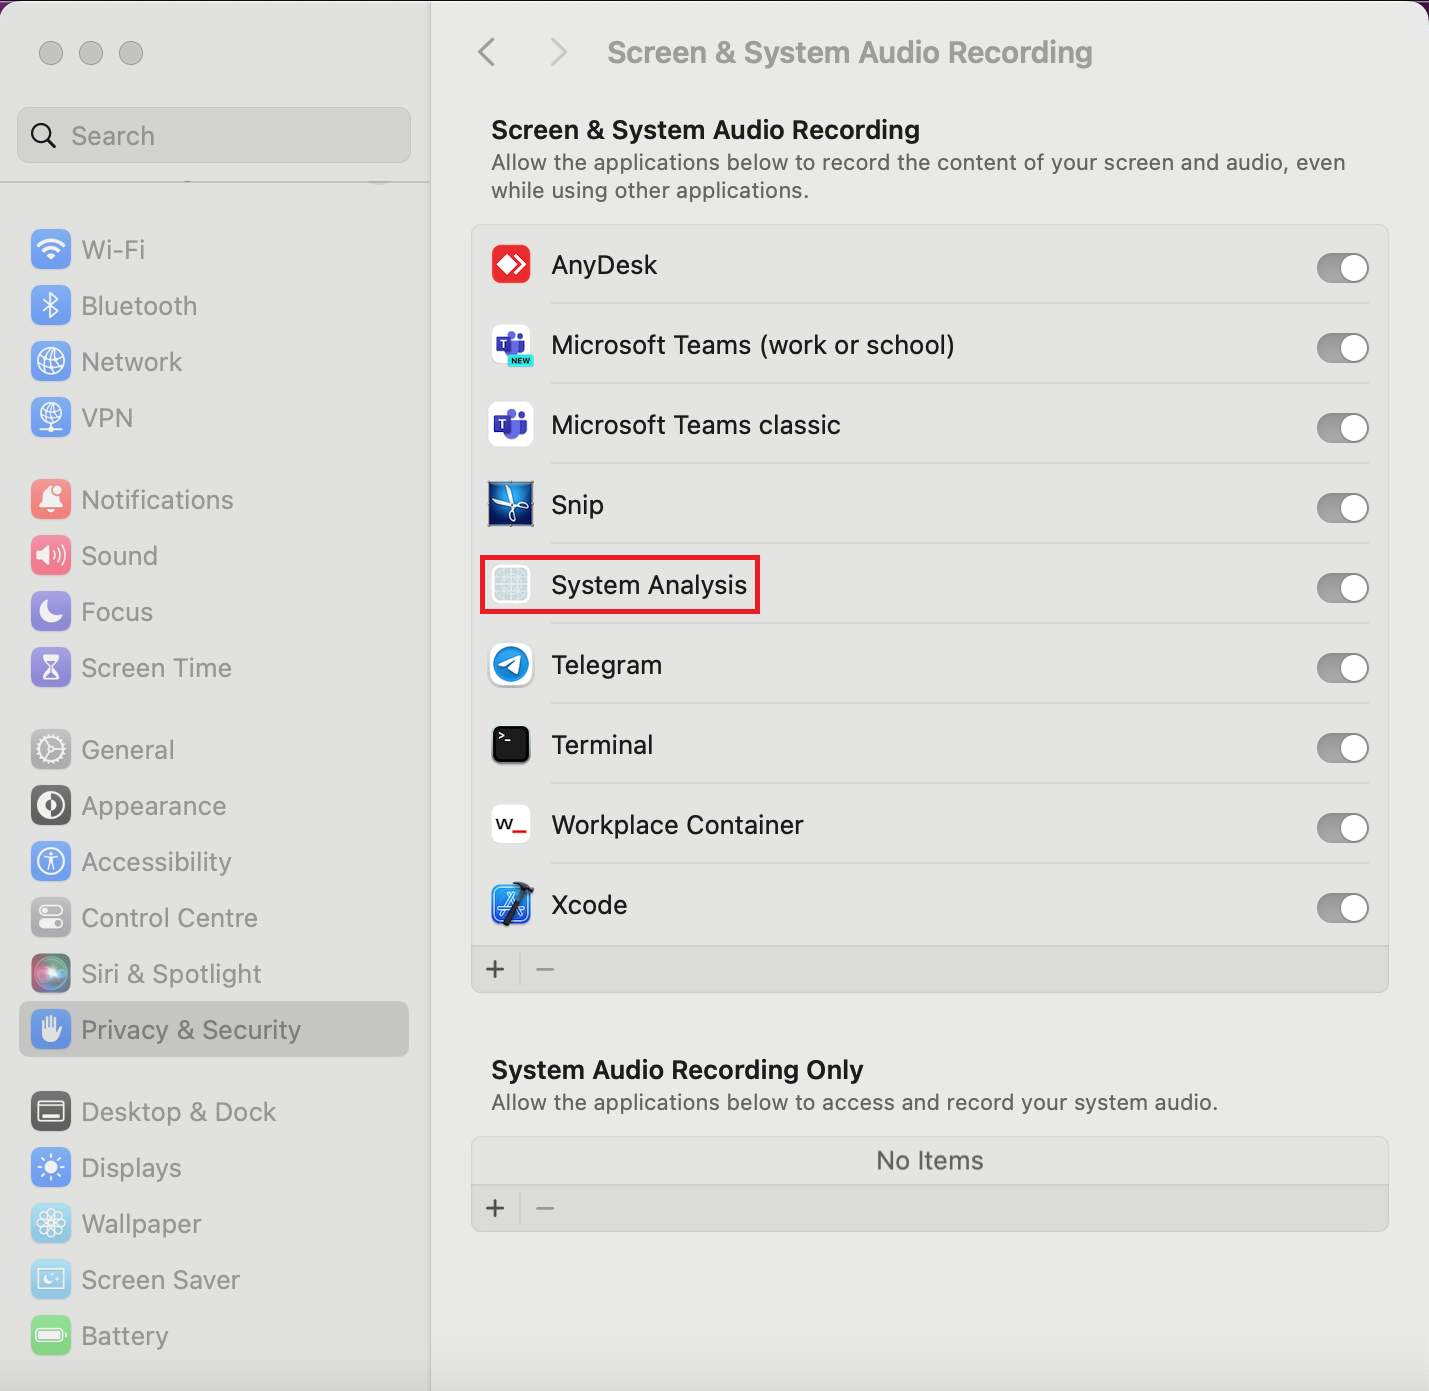Click the Xcode app icon
Screen dimensions: 1429x1391
(511, 905)
